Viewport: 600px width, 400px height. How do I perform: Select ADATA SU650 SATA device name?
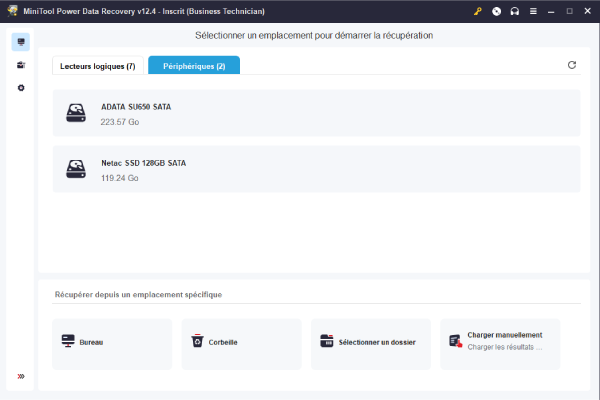[x=136, y=107]
